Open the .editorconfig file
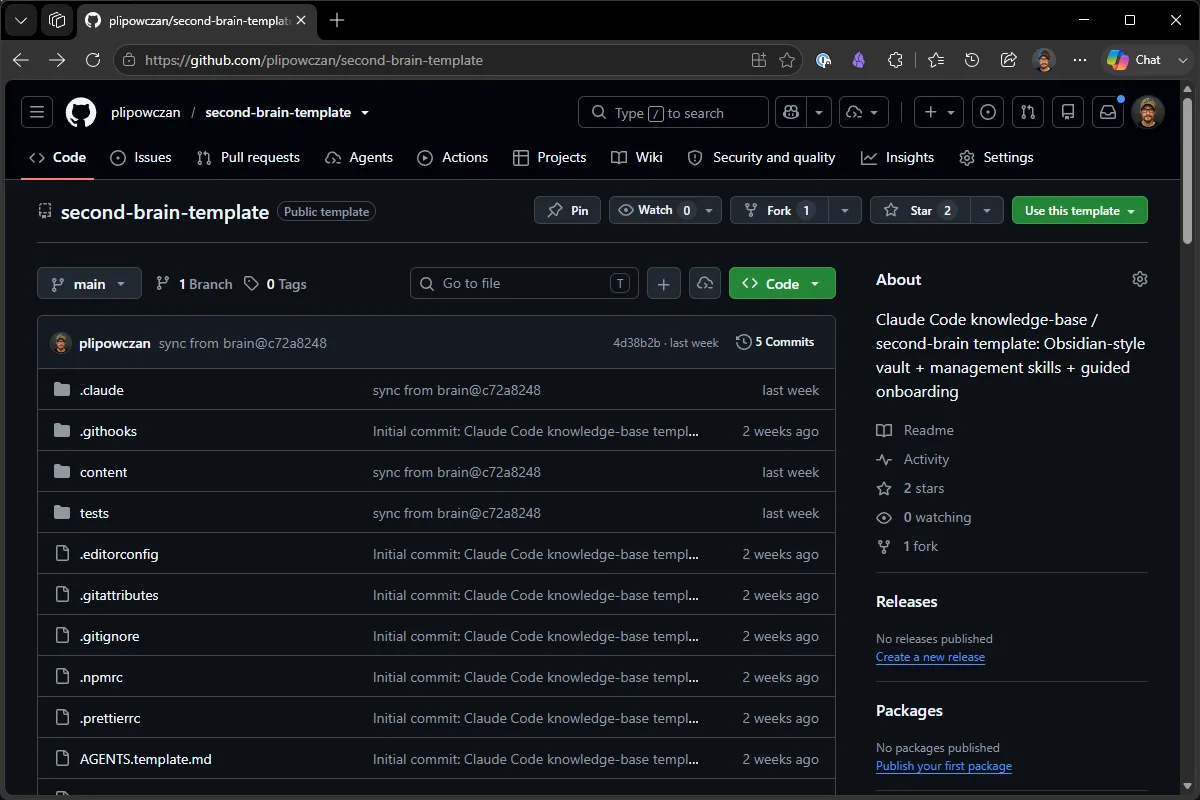Image resolution: width=1200 pixels, height=800 pixels. point(119,554)
